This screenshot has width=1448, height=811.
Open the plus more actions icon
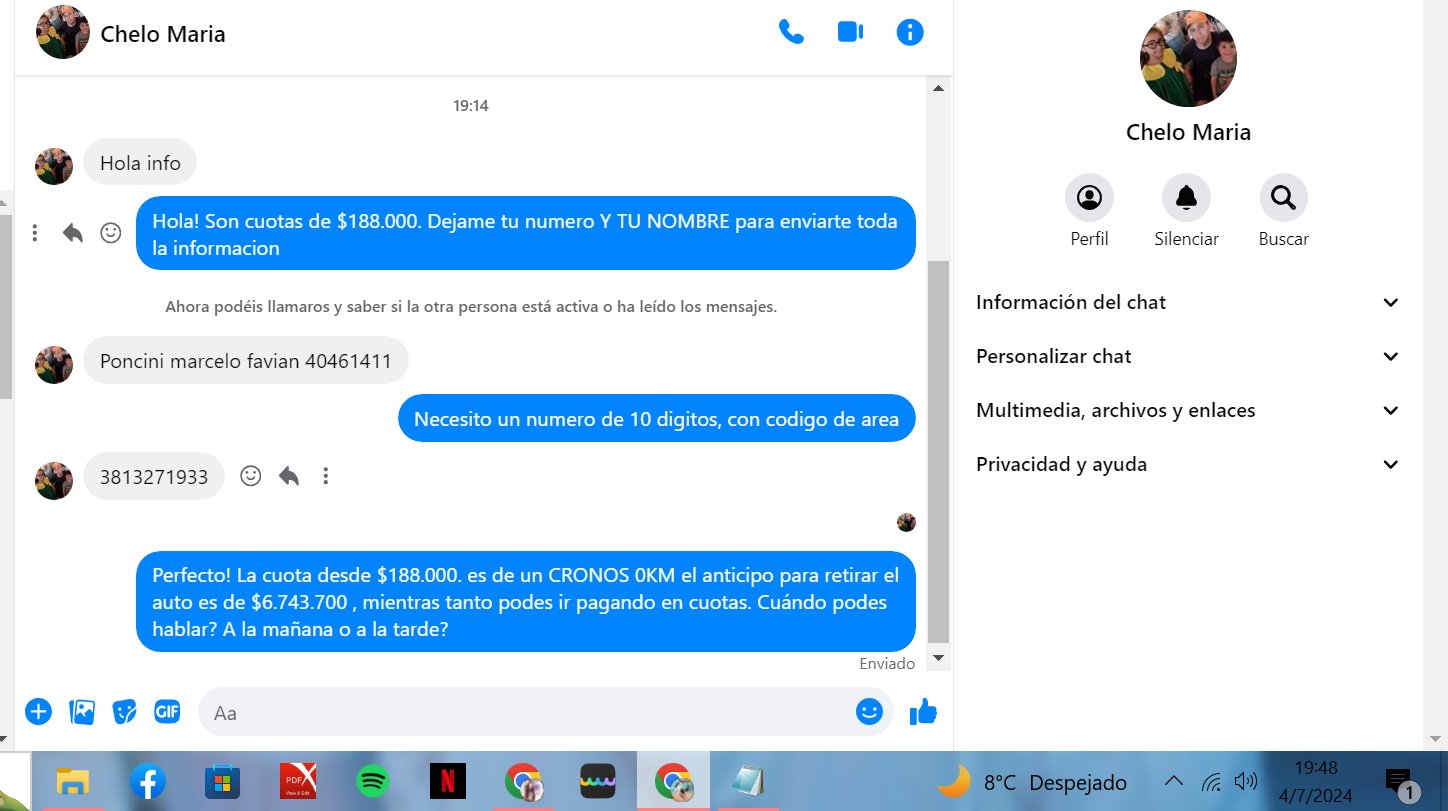[x=38, y=712]
